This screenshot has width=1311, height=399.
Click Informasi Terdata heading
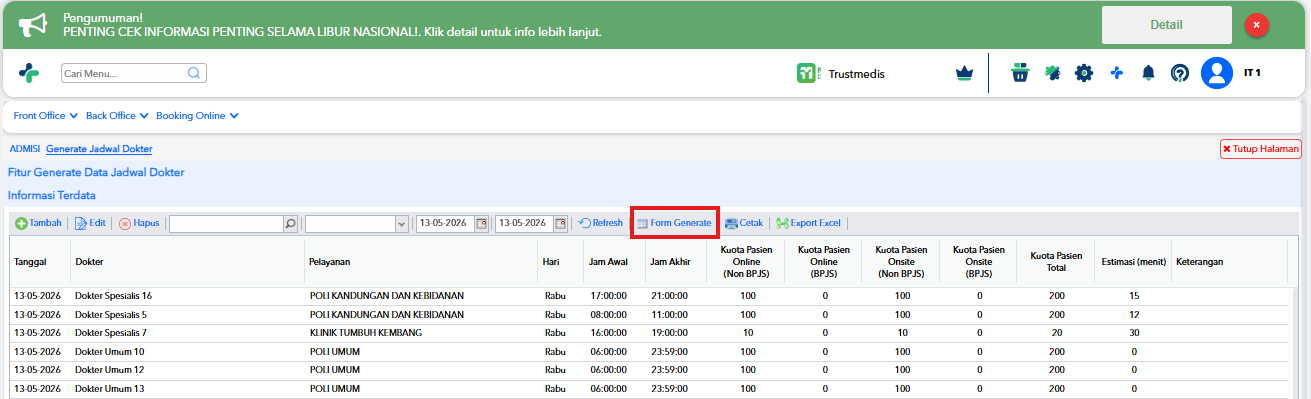pyautogui.click(x=52, y=195)
